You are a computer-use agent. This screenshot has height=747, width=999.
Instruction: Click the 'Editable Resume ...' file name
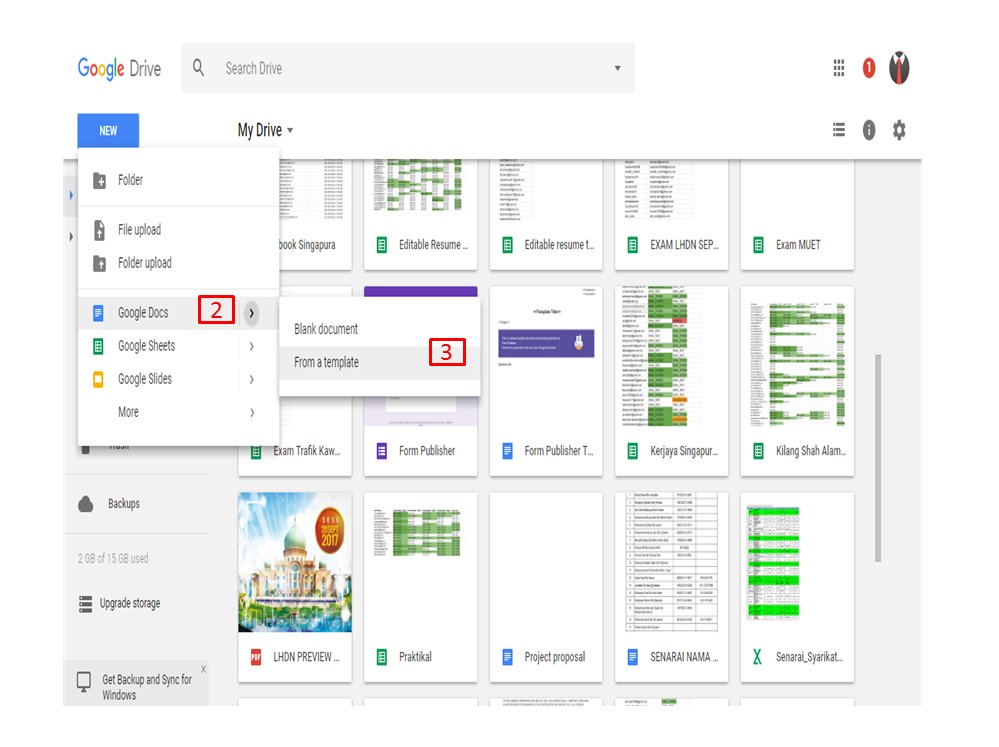(433, 245)
